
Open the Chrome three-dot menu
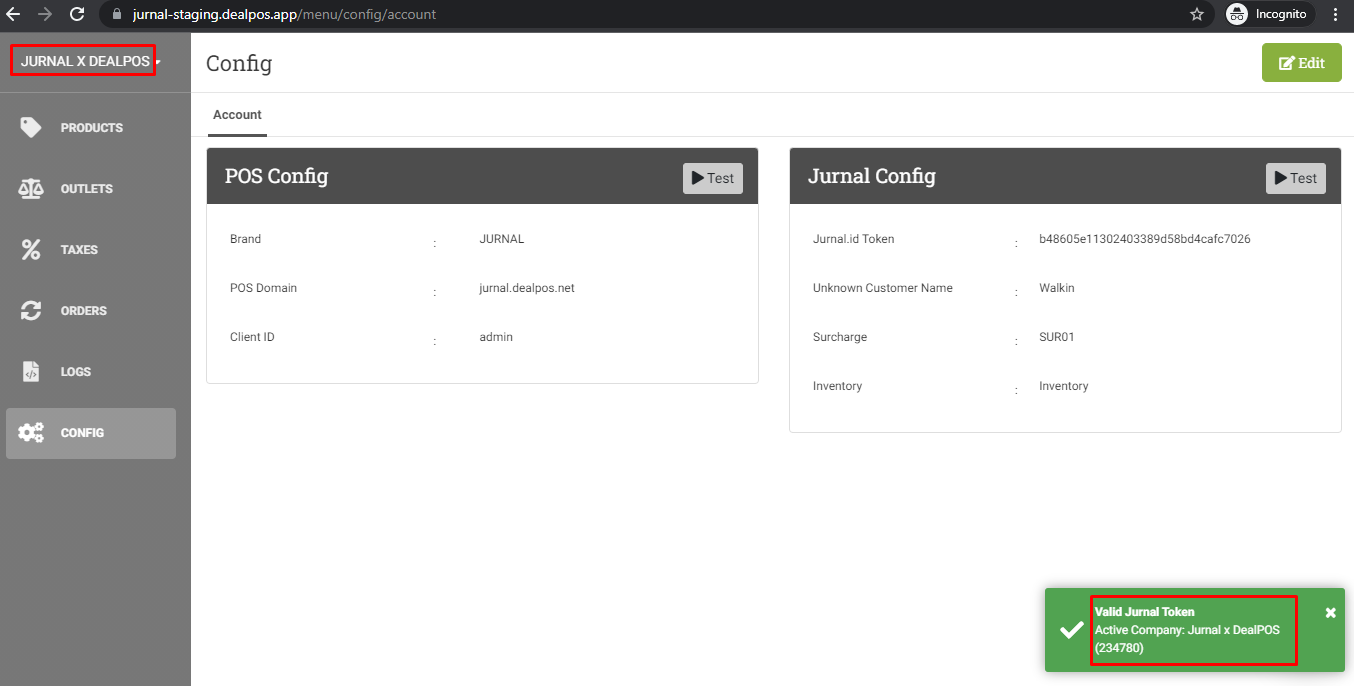(x=1335, y=15)
